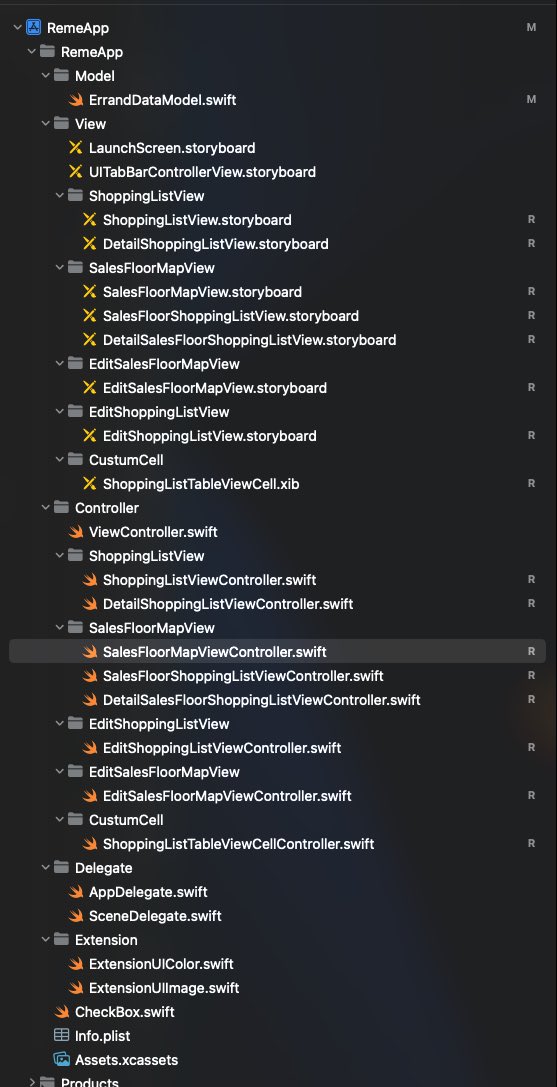Image resolution: width=557 pixels, height=1087 pixels.
Task: Click the M status badge of the RemeApp project
Action: (x=531, y=27)
